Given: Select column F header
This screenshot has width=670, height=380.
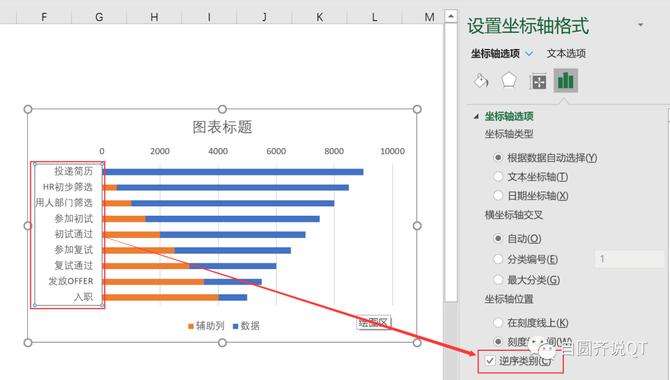Looking at the screenshot, I should point(44,17).
